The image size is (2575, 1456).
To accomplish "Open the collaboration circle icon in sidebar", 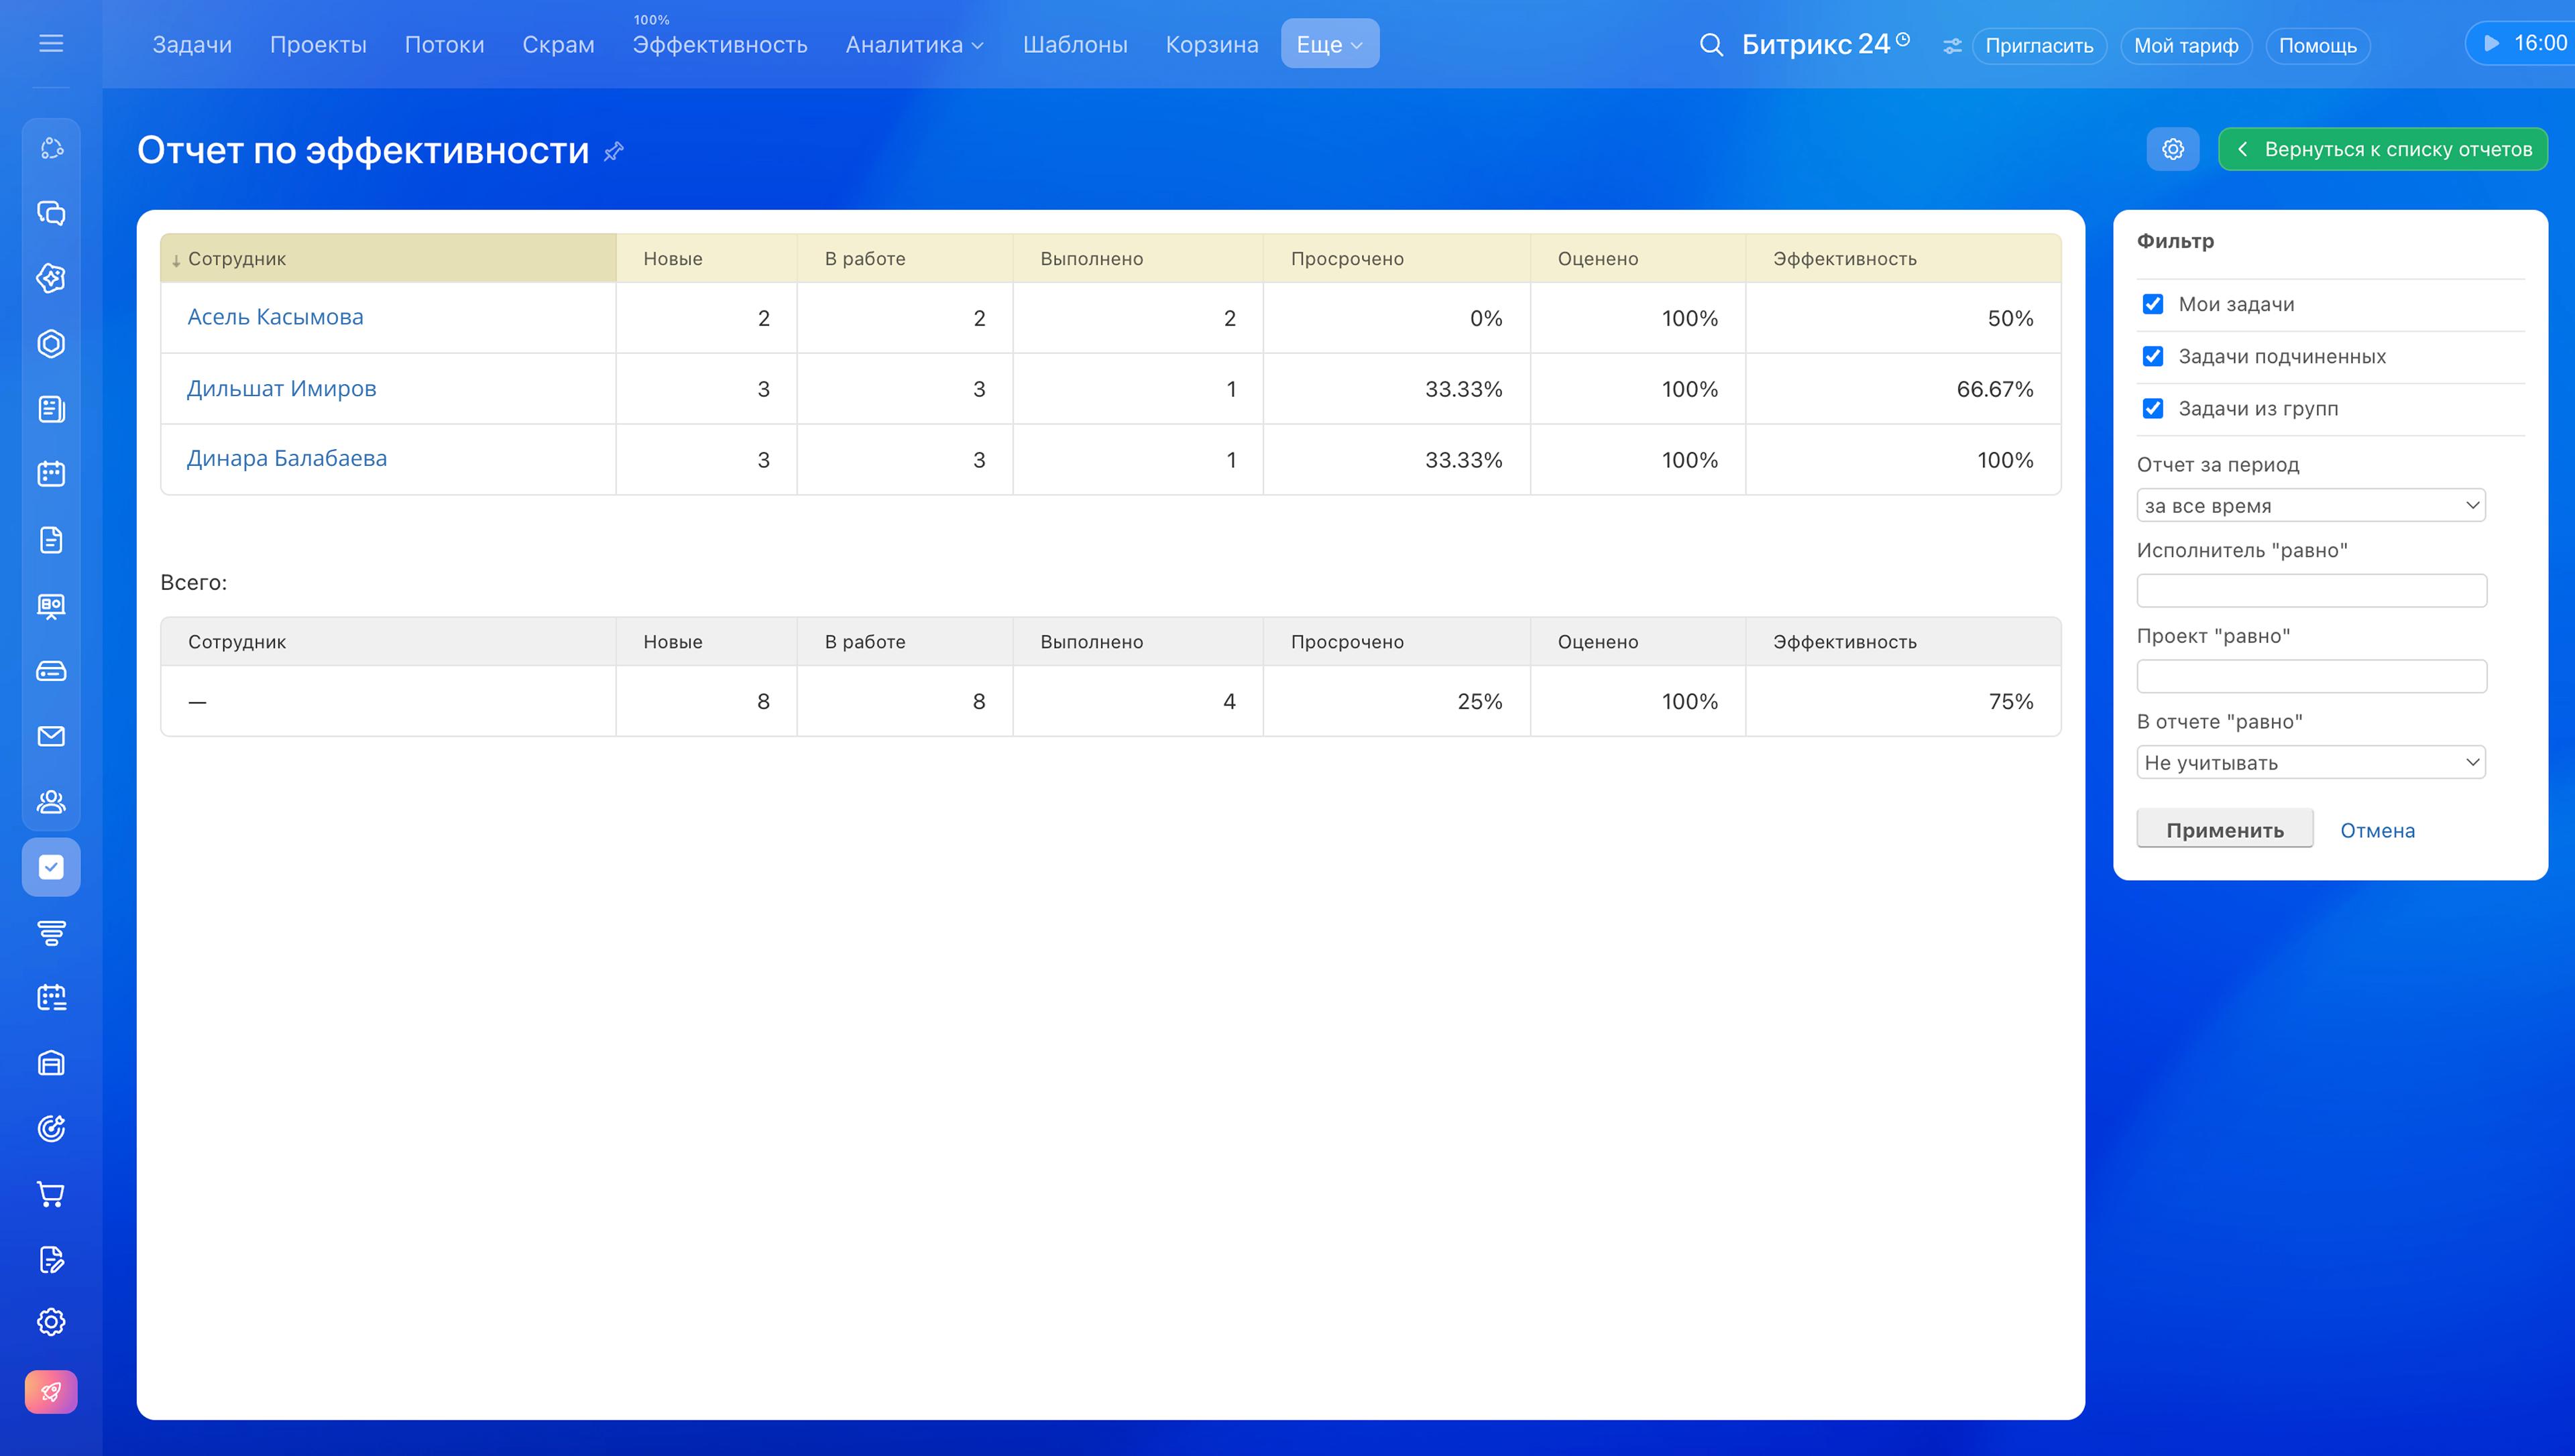I will click(51, 149).
